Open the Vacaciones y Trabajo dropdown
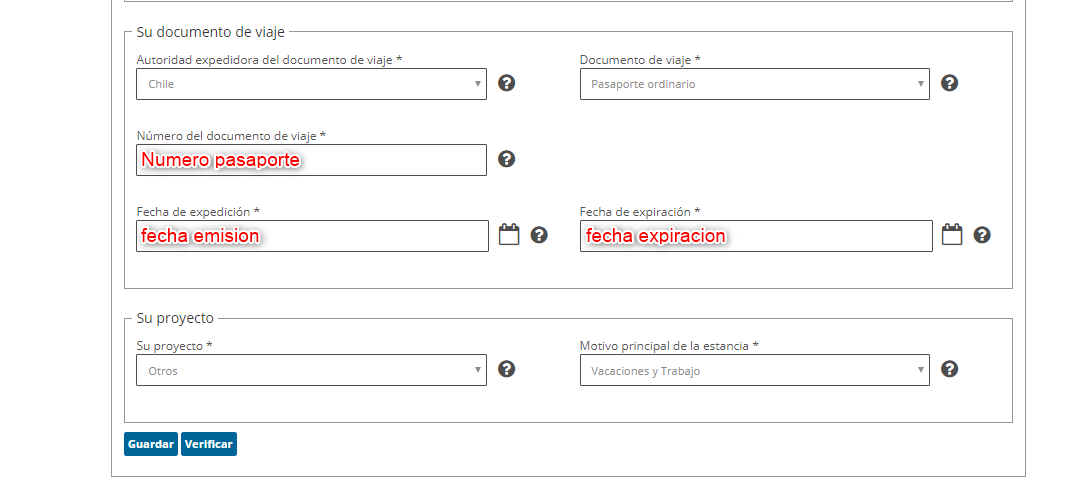 tap(755, 370)
